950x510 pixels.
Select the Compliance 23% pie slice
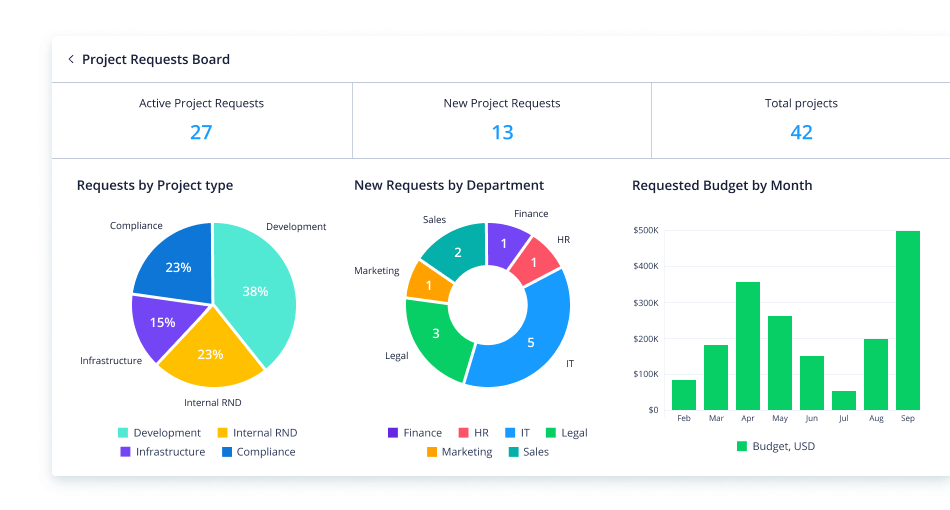179,267
